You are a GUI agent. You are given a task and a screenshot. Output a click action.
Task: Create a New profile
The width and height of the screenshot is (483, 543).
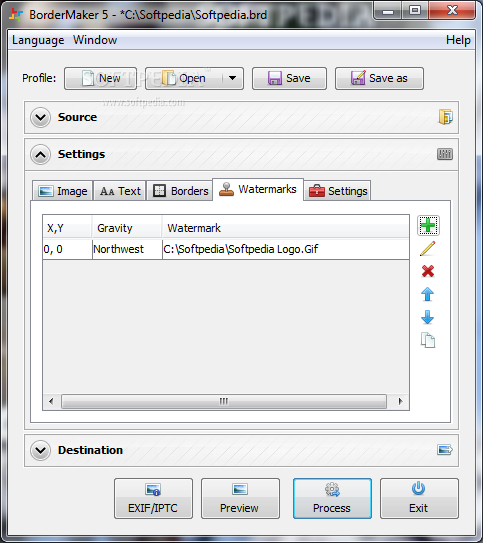point(100,78)
